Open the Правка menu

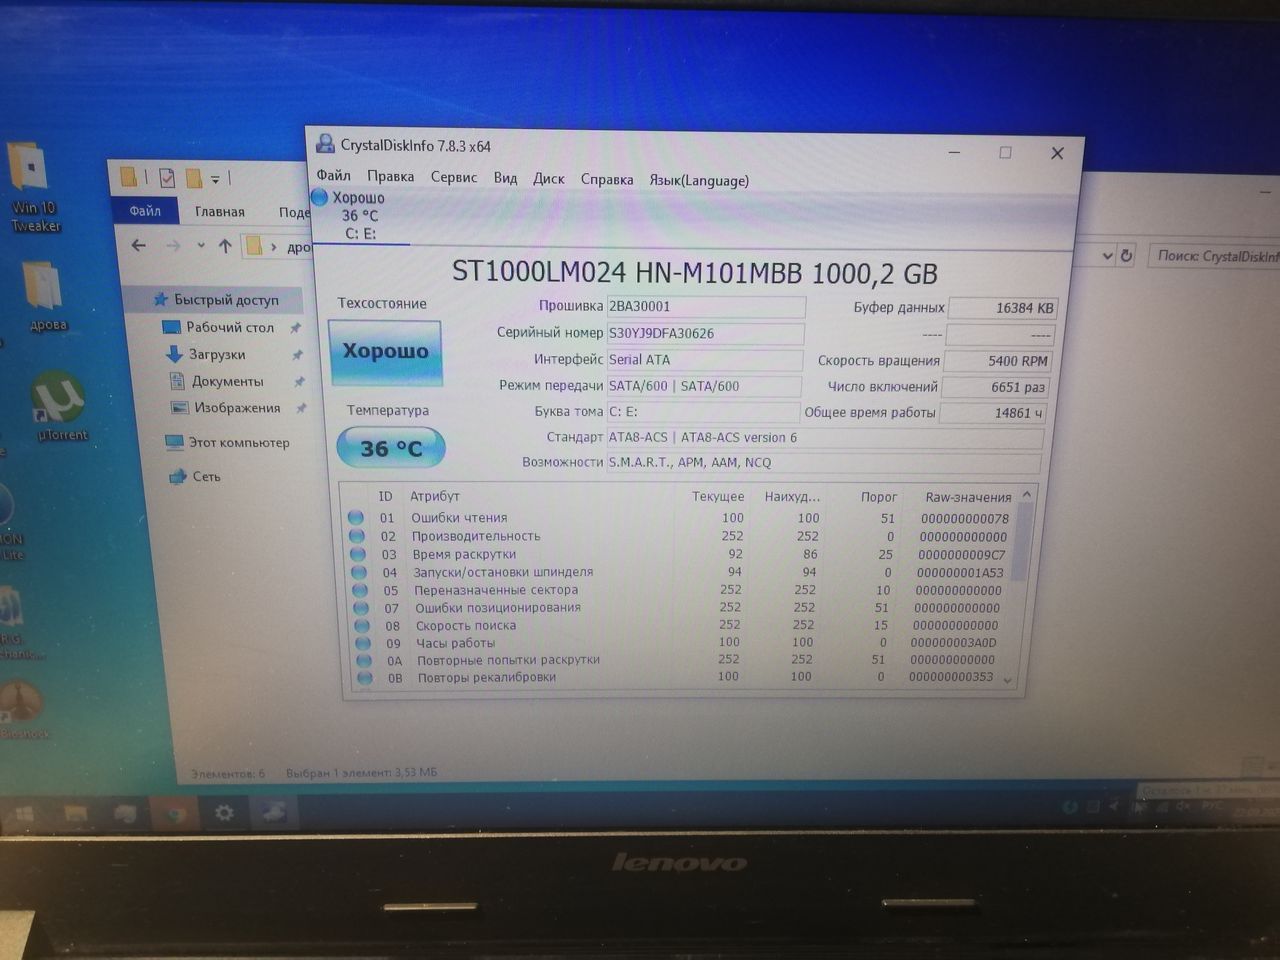click(x=390, y=176)
